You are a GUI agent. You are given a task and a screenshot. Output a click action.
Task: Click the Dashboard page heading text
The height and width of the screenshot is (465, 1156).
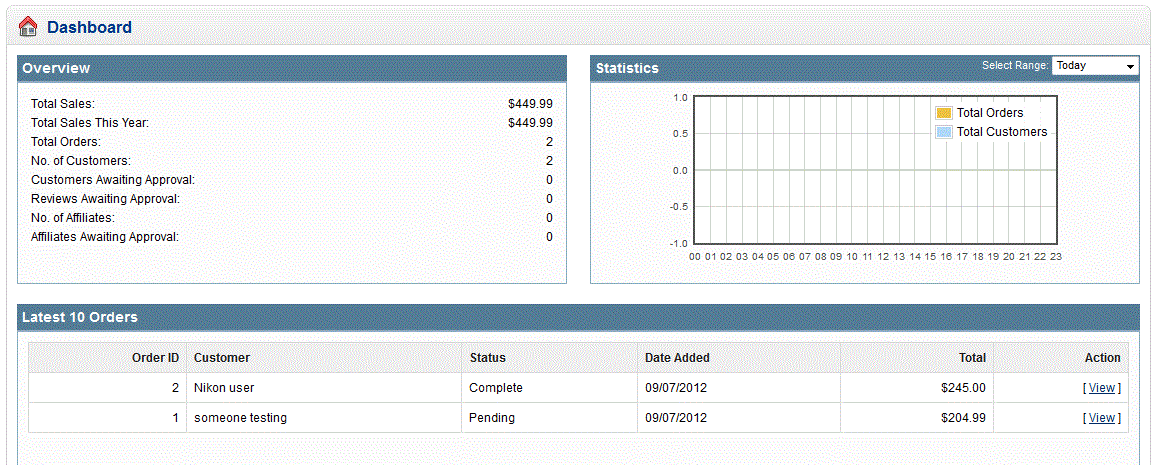[89, 27]
